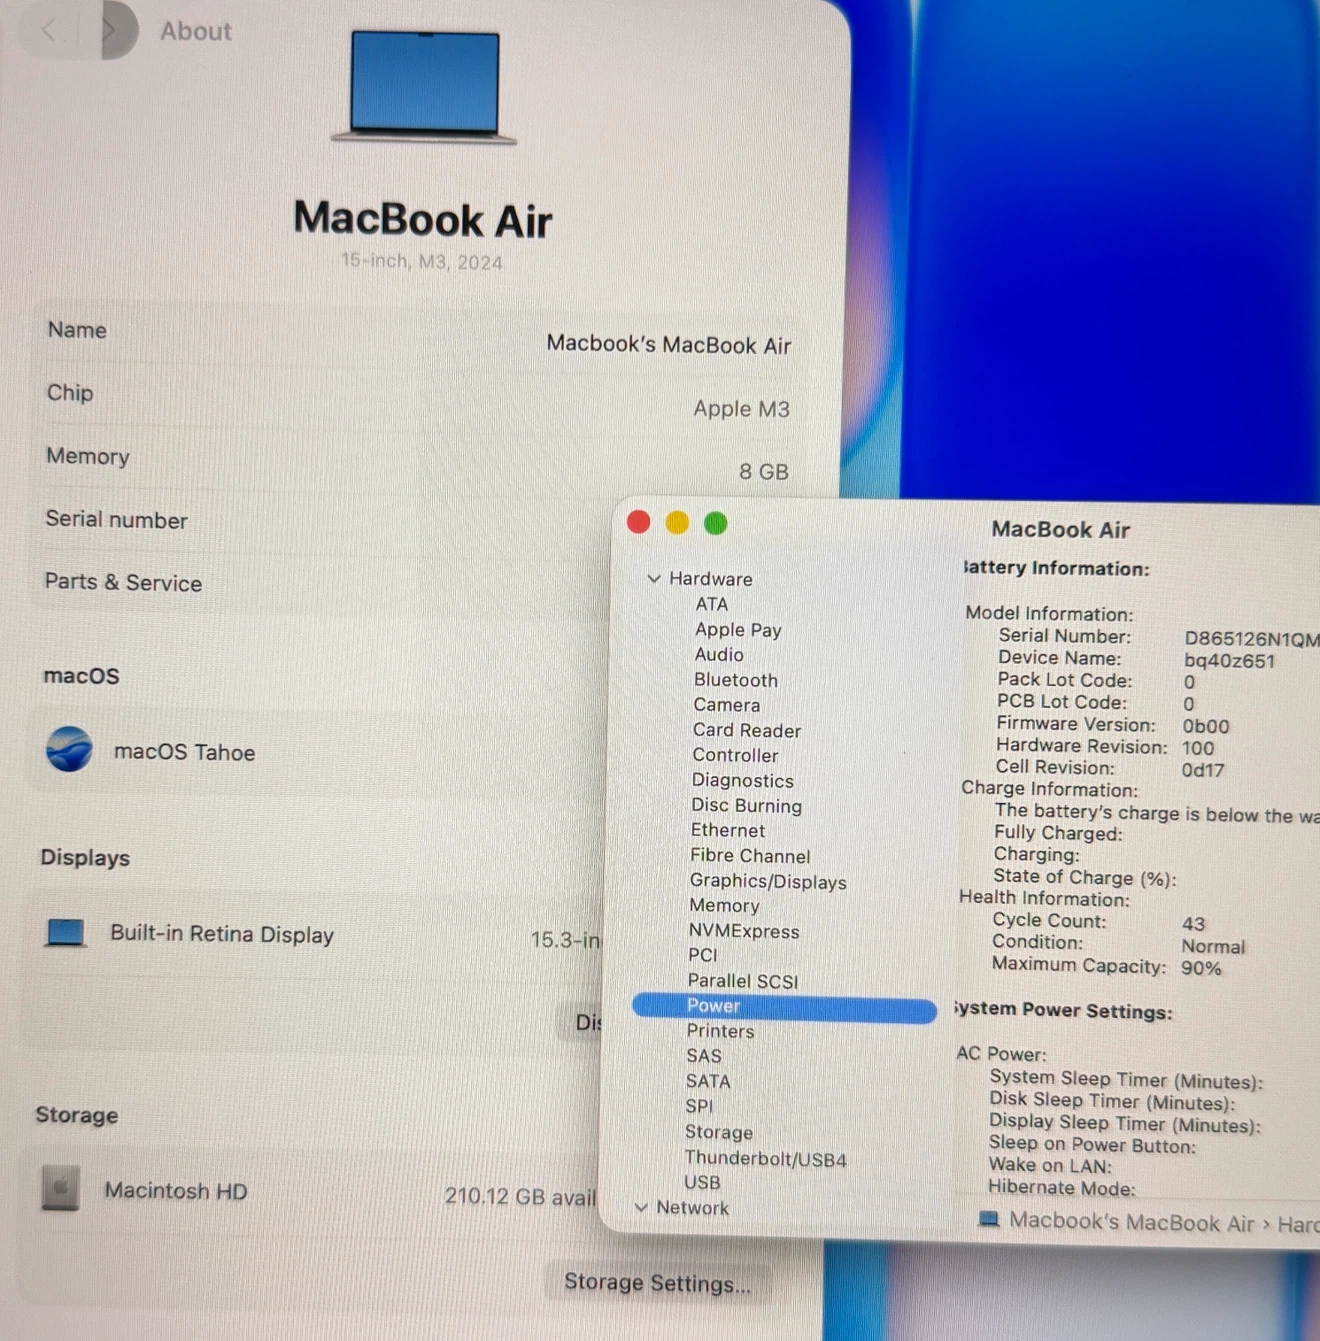Image resolution: width=1320 pixels, height=1341 pixels.
Task: Click Firmware Version value 0b00
Action: 1206,726
